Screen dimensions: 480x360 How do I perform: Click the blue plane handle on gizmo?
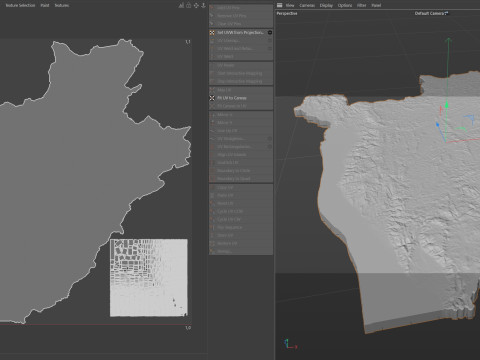(x=470, y=119)
